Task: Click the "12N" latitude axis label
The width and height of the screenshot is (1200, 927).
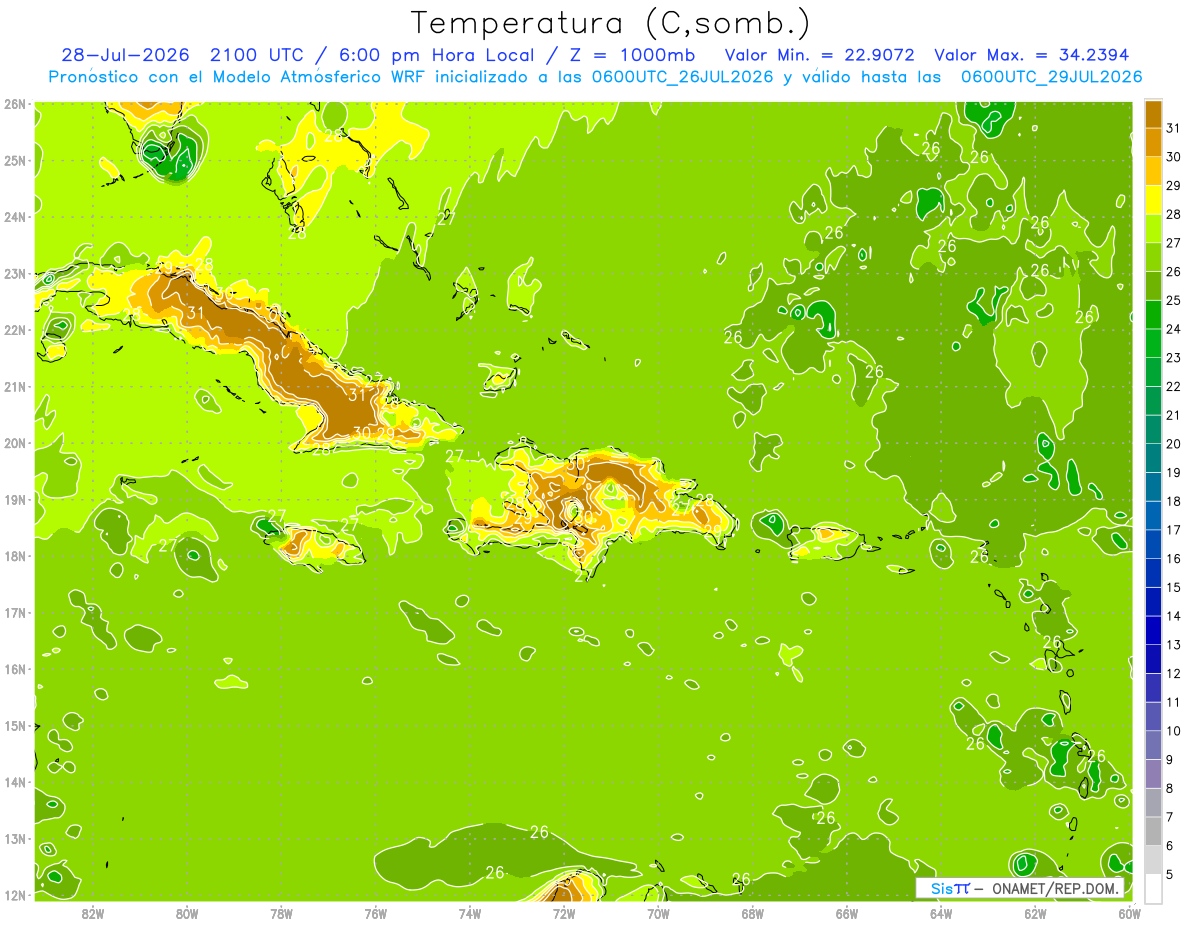Action: (x=15, y=895)
